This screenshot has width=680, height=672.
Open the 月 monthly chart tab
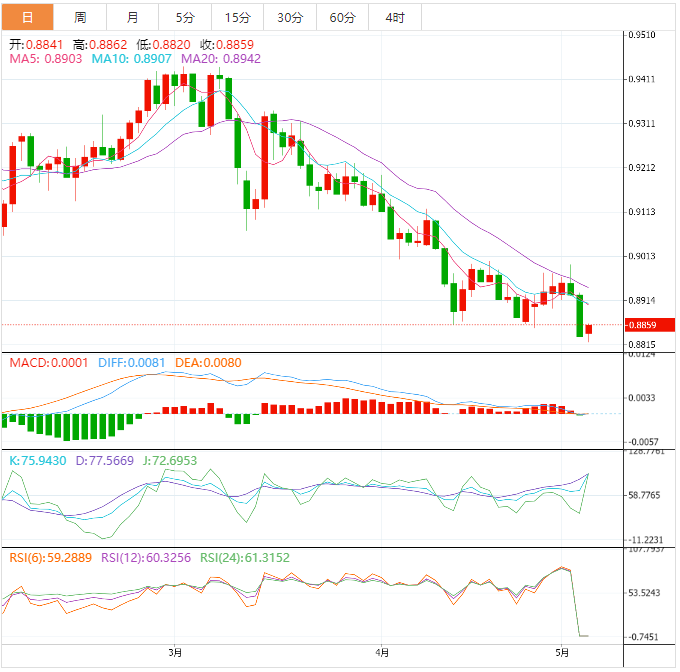(133, 17)
